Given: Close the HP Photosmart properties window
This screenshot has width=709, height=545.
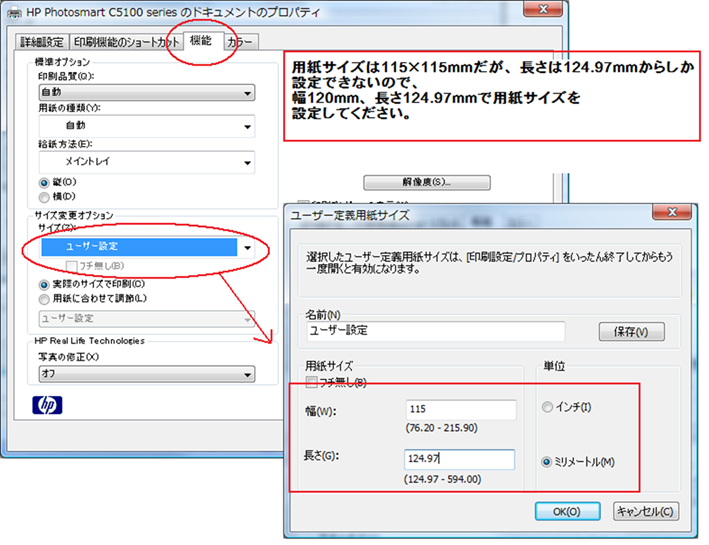Looking at the screenshot, I should (x=543, y=9).
